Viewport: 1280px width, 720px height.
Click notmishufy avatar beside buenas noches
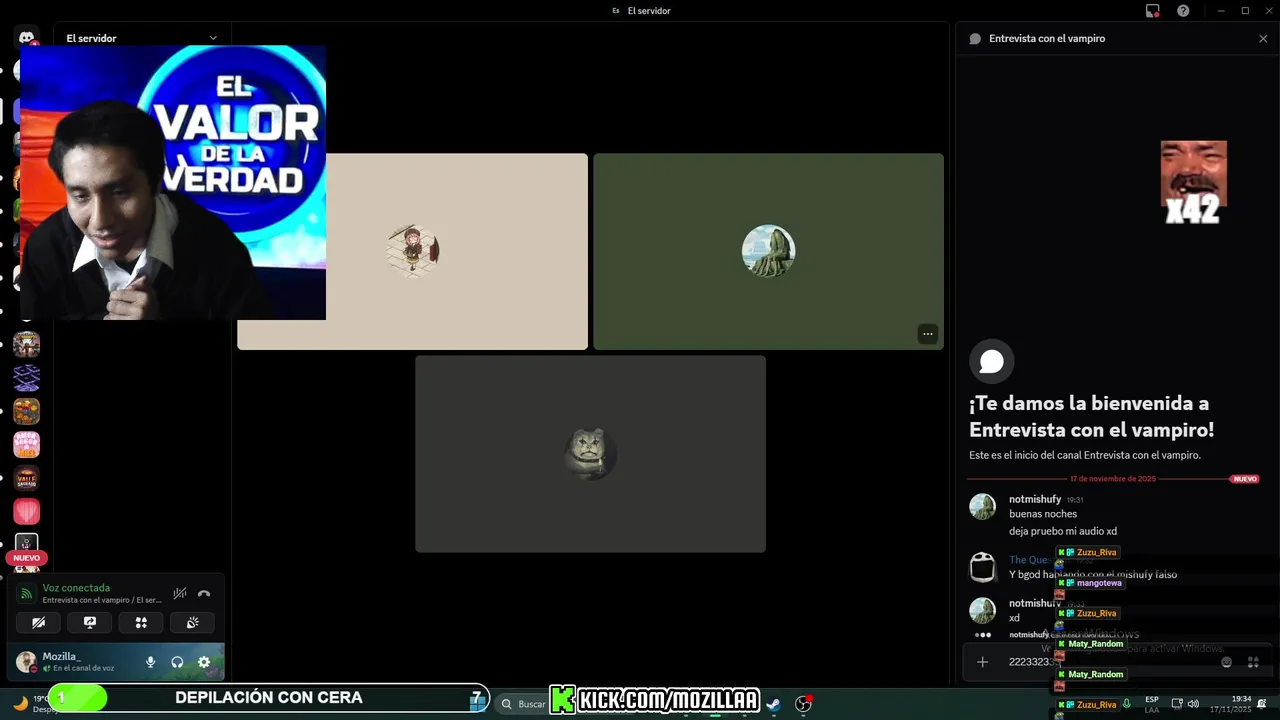[x=982, y=506]
